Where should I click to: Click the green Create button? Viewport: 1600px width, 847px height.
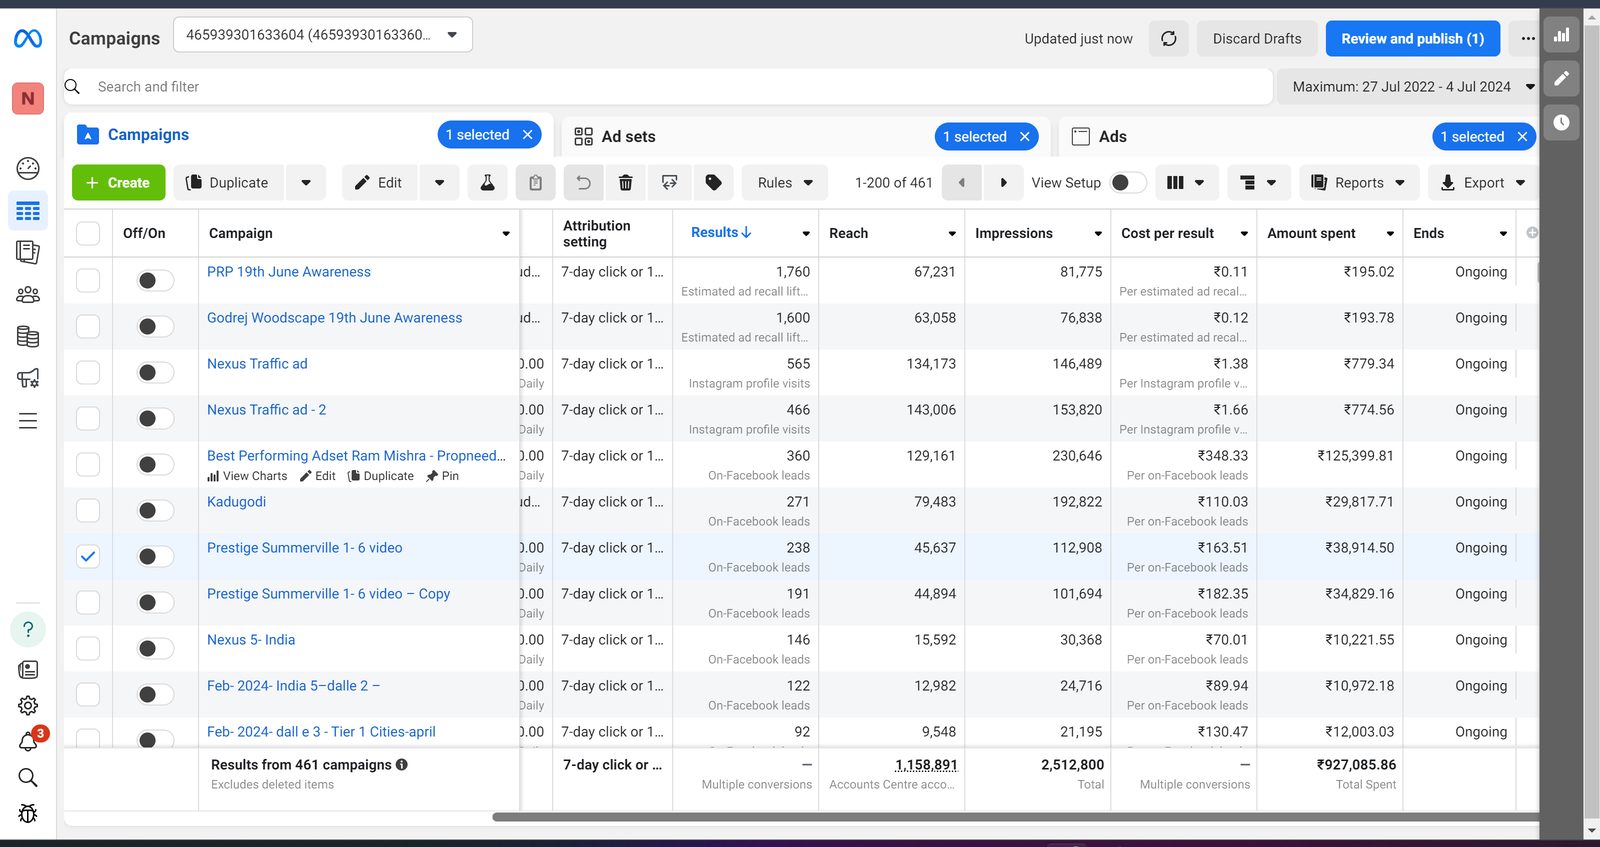pyautogui.click(x=118, y=183)
